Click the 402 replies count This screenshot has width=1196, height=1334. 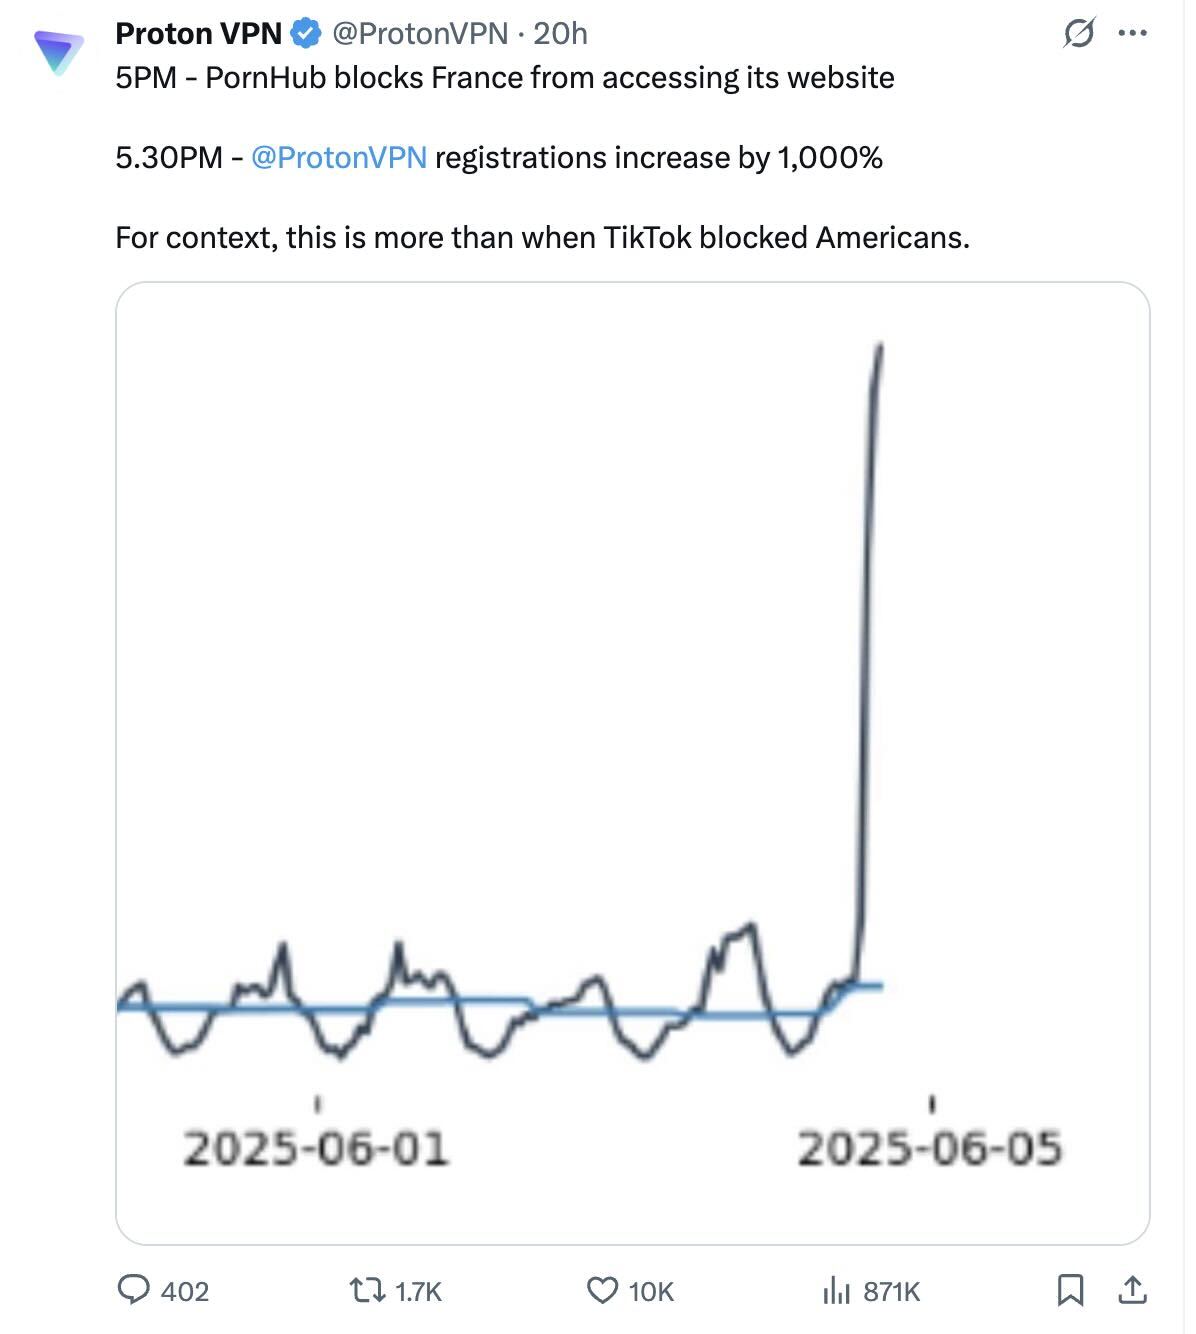(185, 1291)
